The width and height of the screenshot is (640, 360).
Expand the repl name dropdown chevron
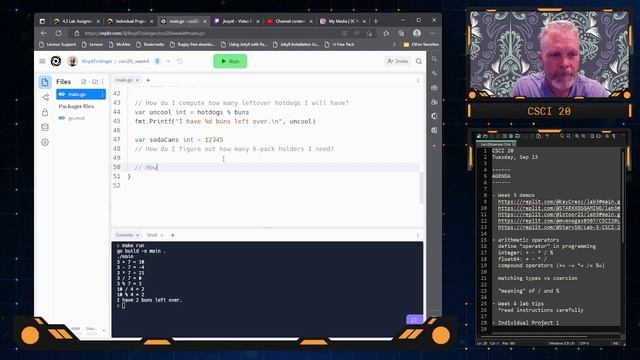coord(168,61)
